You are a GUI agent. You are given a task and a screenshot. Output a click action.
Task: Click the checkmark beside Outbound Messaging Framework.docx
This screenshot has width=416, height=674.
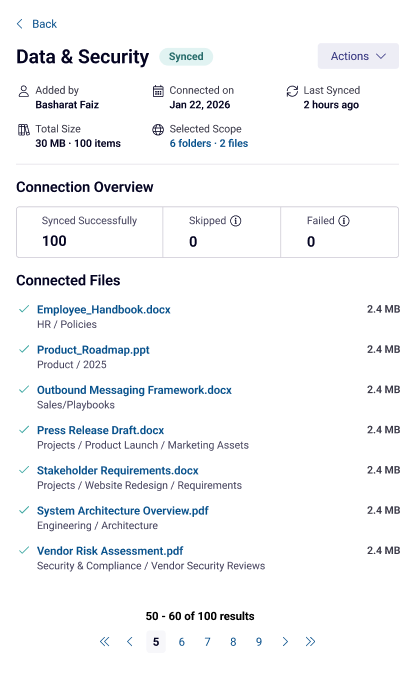(24, 389)
